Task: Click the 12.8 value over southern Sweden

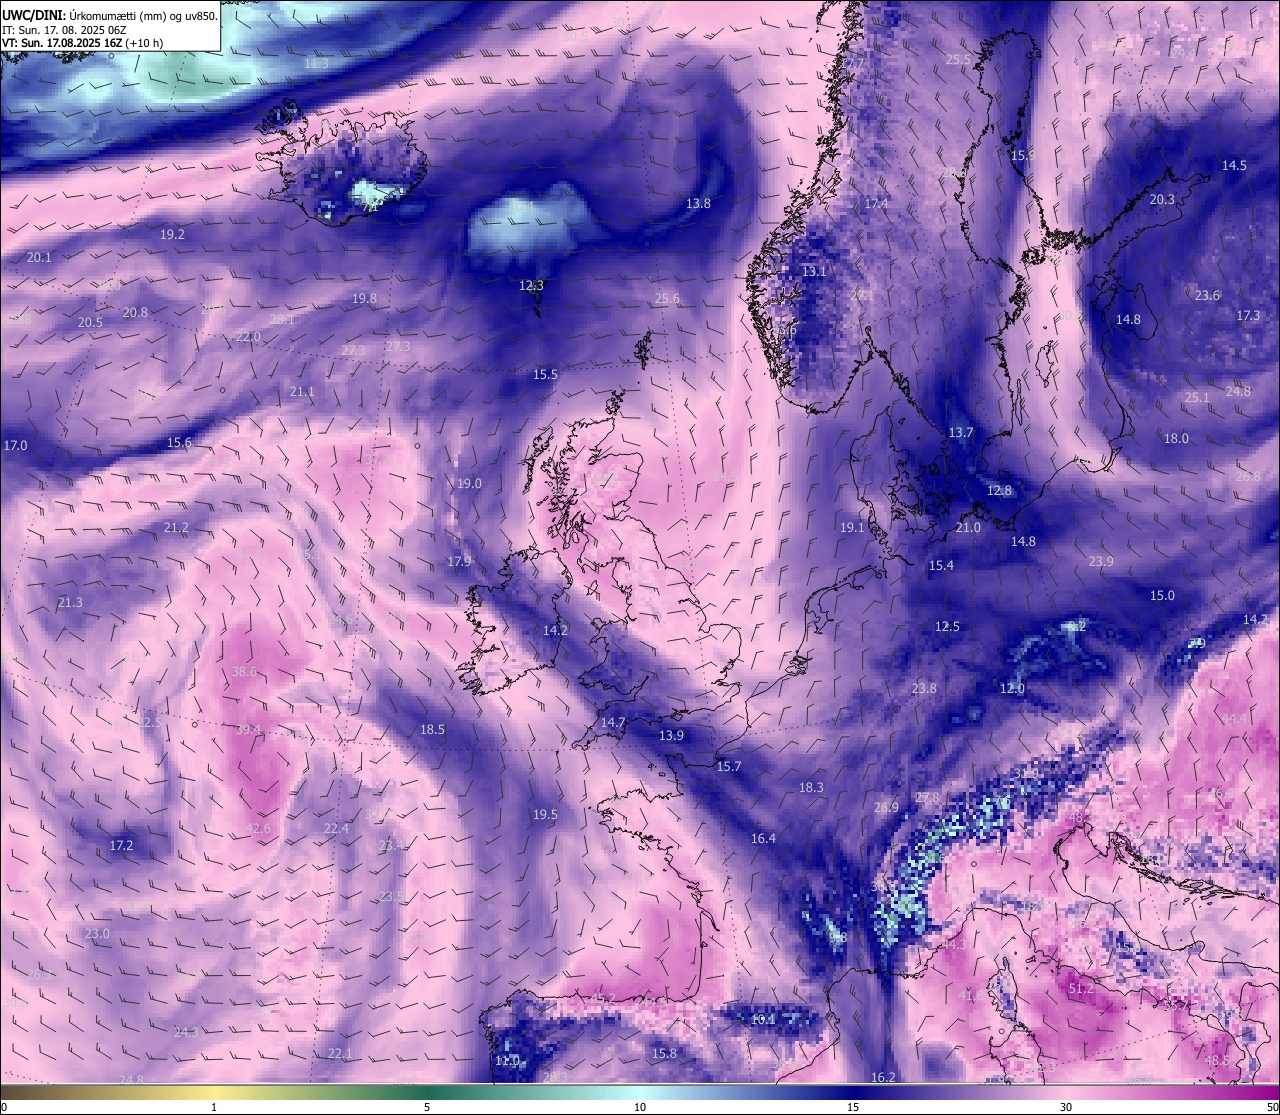Action: pyautogui.click(x=999, y=490)
